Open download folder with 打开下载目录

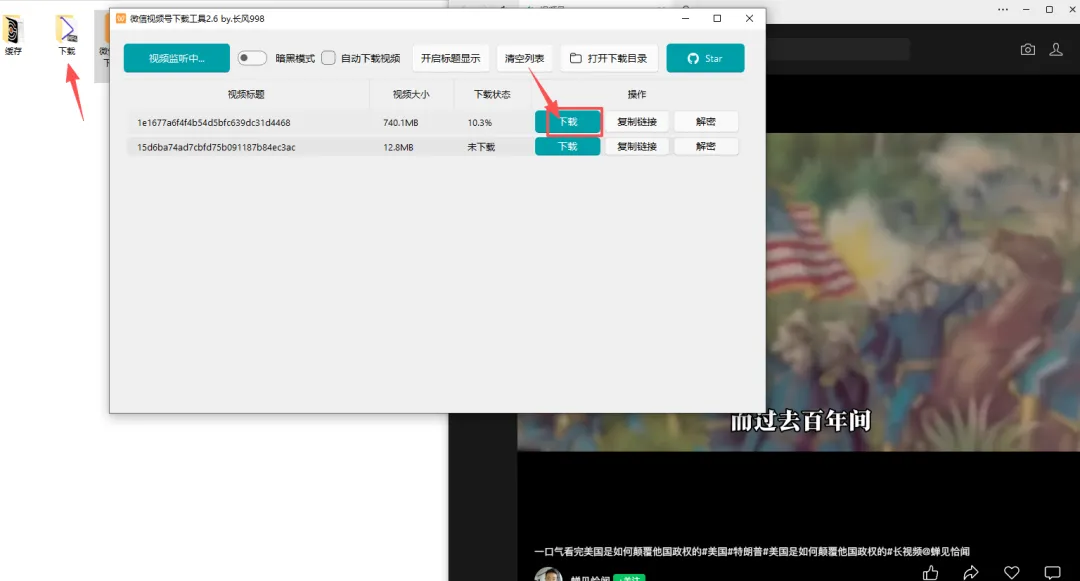point(609,59)
